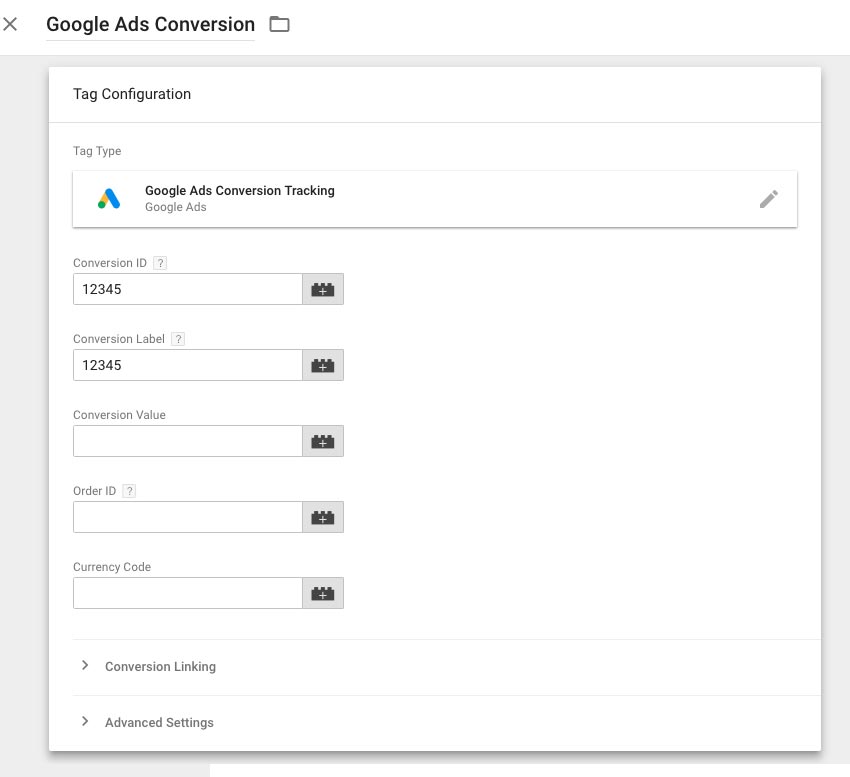Click the Conversion Value input field

(188, 441)
